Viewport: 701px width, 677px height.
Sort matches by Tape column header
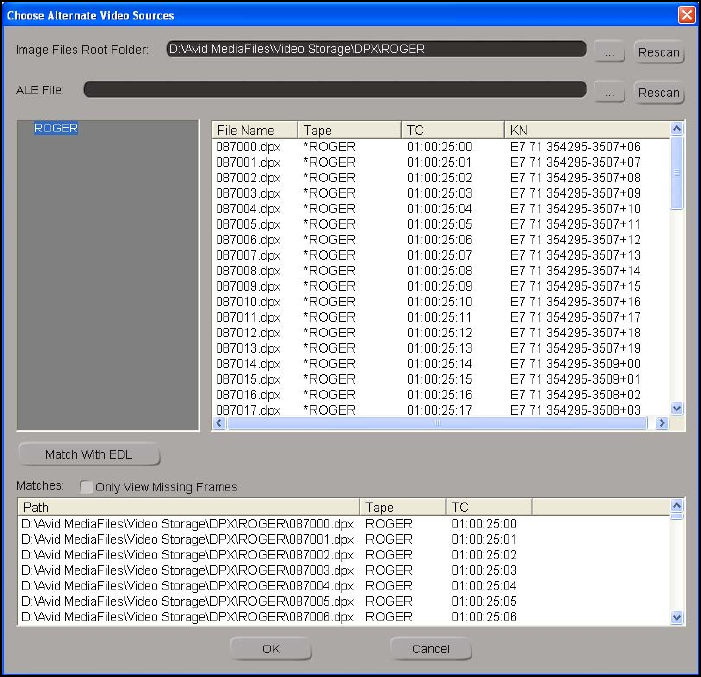tap(403, 507)
